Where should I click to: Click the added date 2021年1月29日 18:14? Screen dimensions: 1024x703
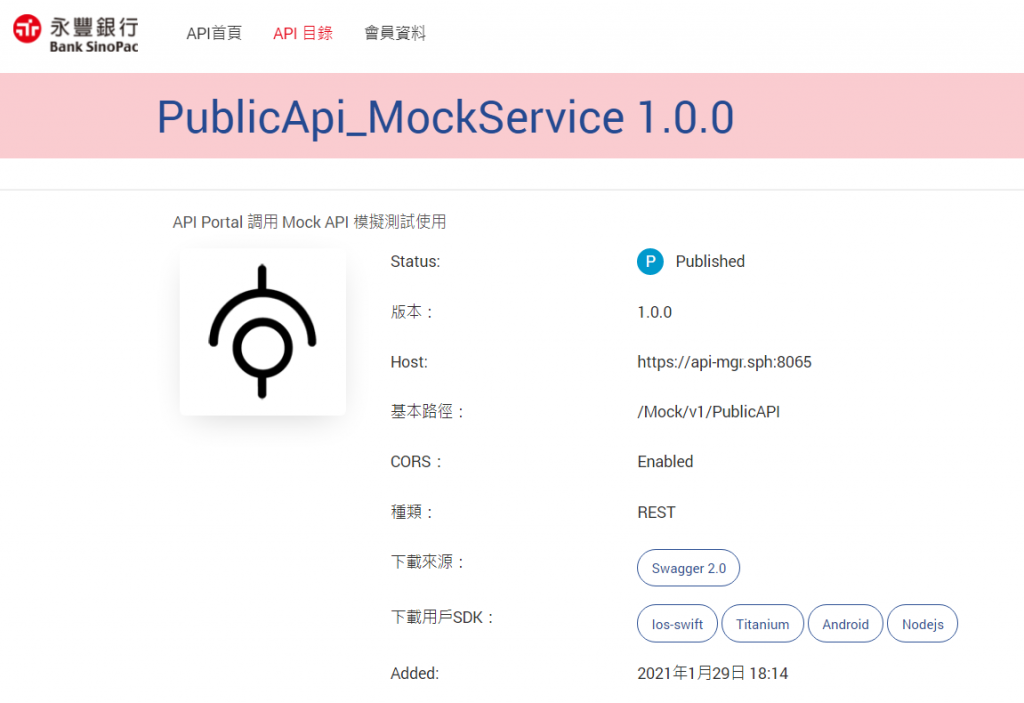coord(712,673)
